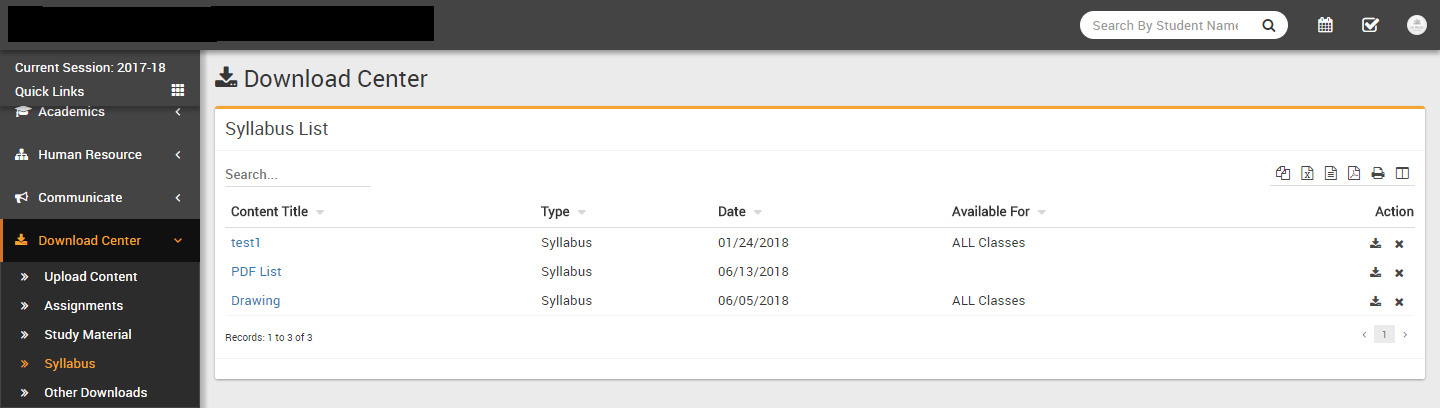1440x408 pixels.
Task: Open the calendar icon in header
Action: coord(1325,25)
